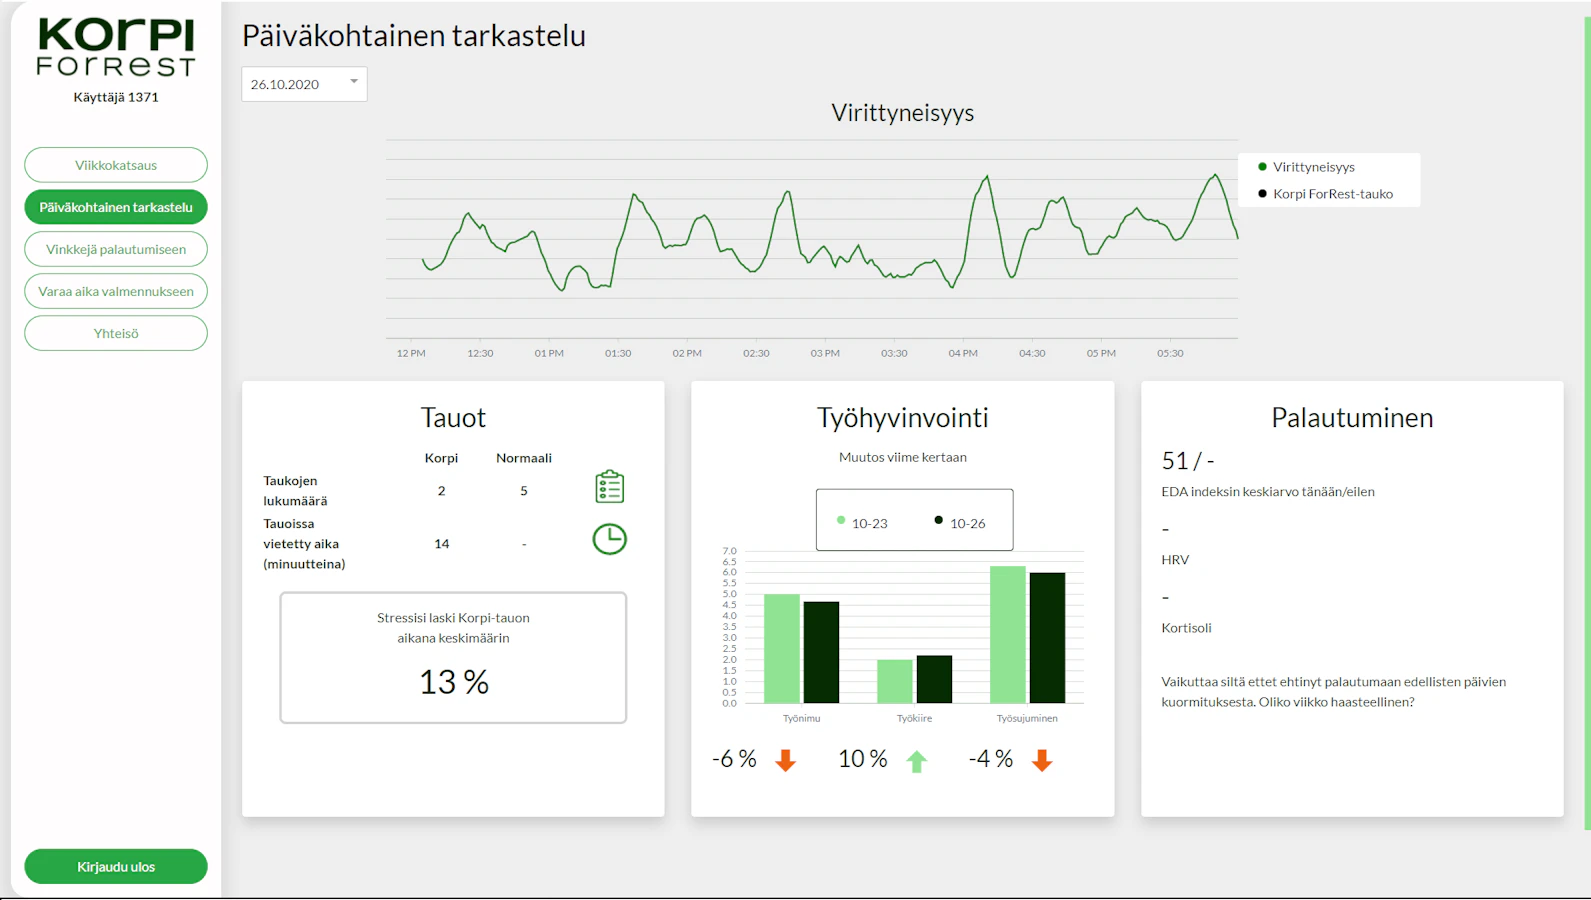Toggle the 10-23 series in bar chart legend

click(862, 522)
